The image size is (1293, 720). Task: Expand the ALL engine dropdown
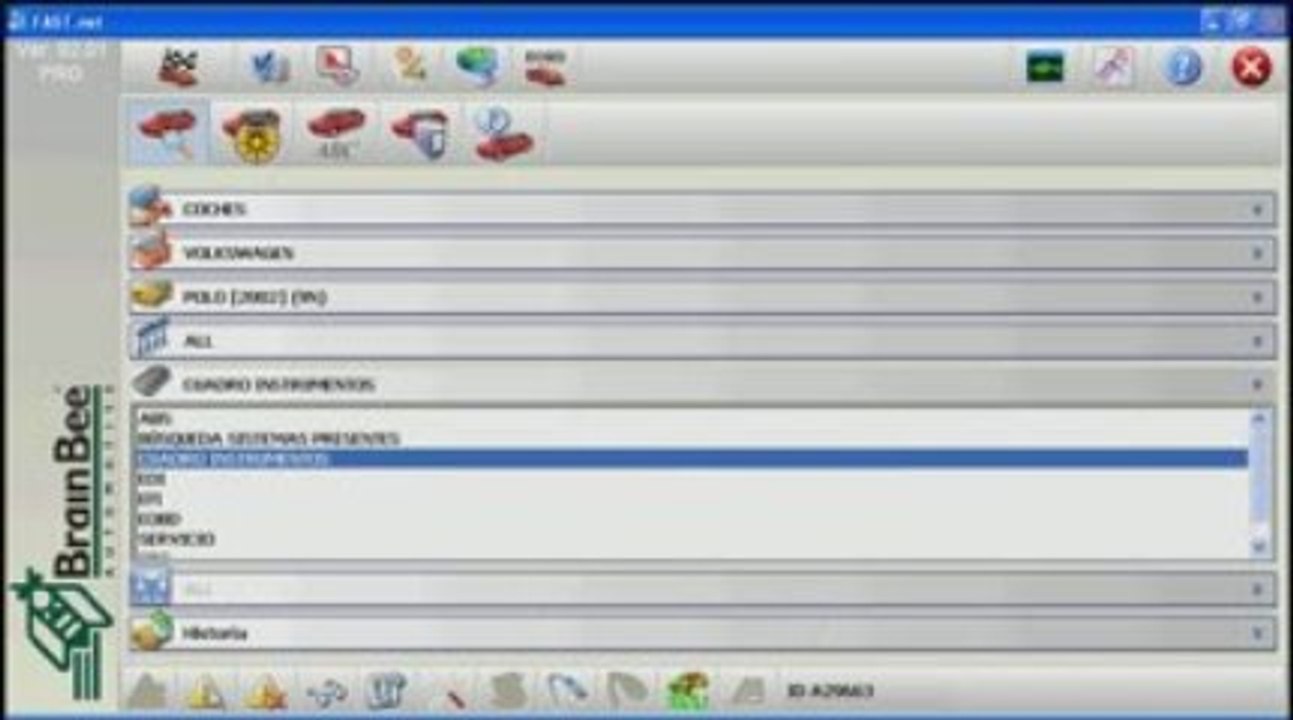(x=1258, y=341)
